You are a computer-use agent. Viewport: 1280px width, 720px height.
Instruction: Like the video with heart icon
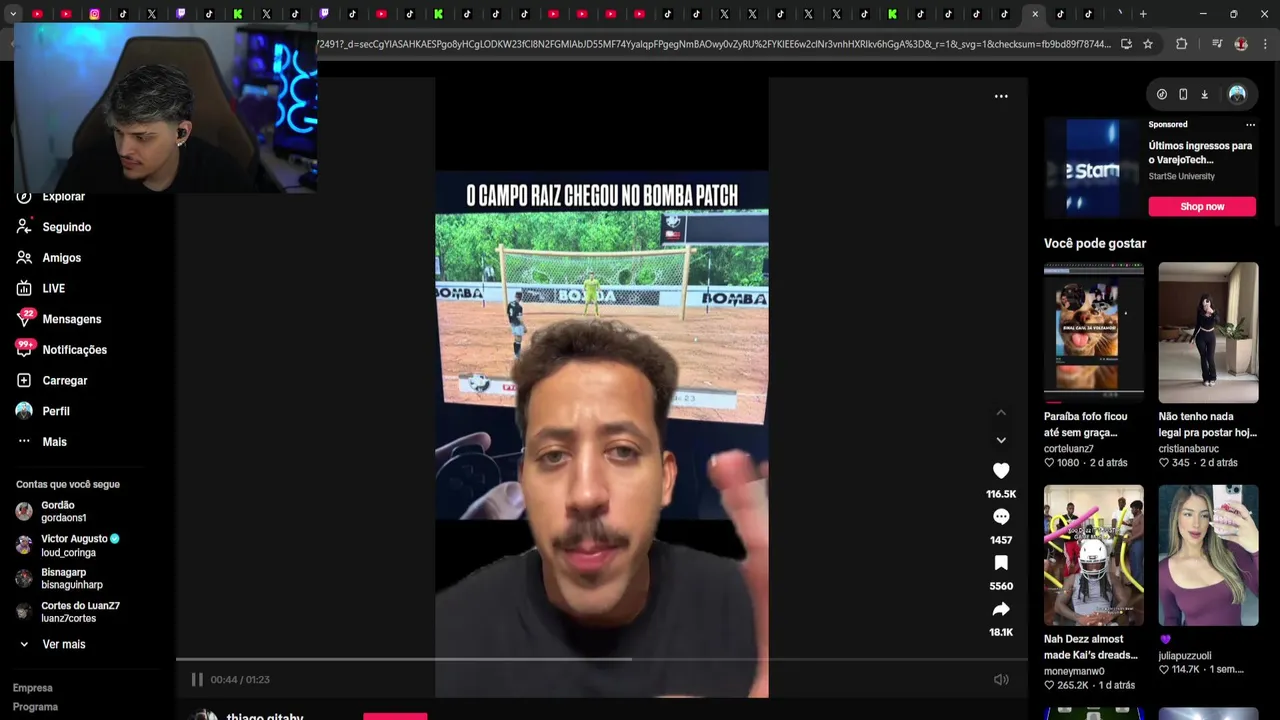click(1001, 470)
